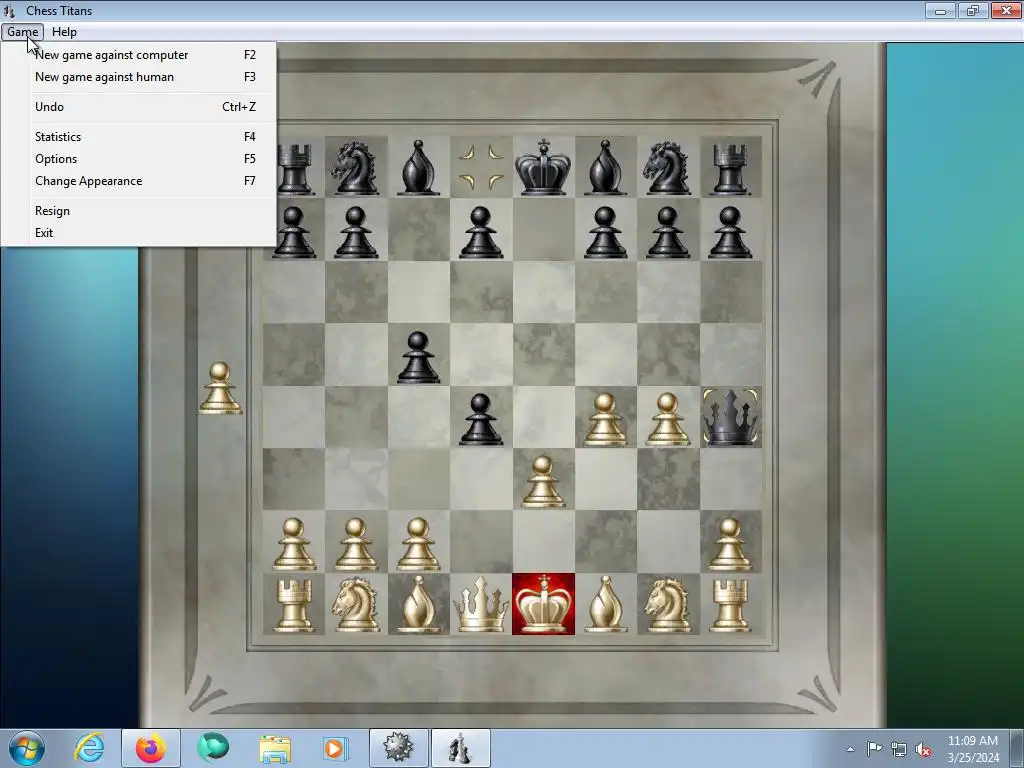
Task: Click the 11:09 AM clock
Action: coord(972,741)
